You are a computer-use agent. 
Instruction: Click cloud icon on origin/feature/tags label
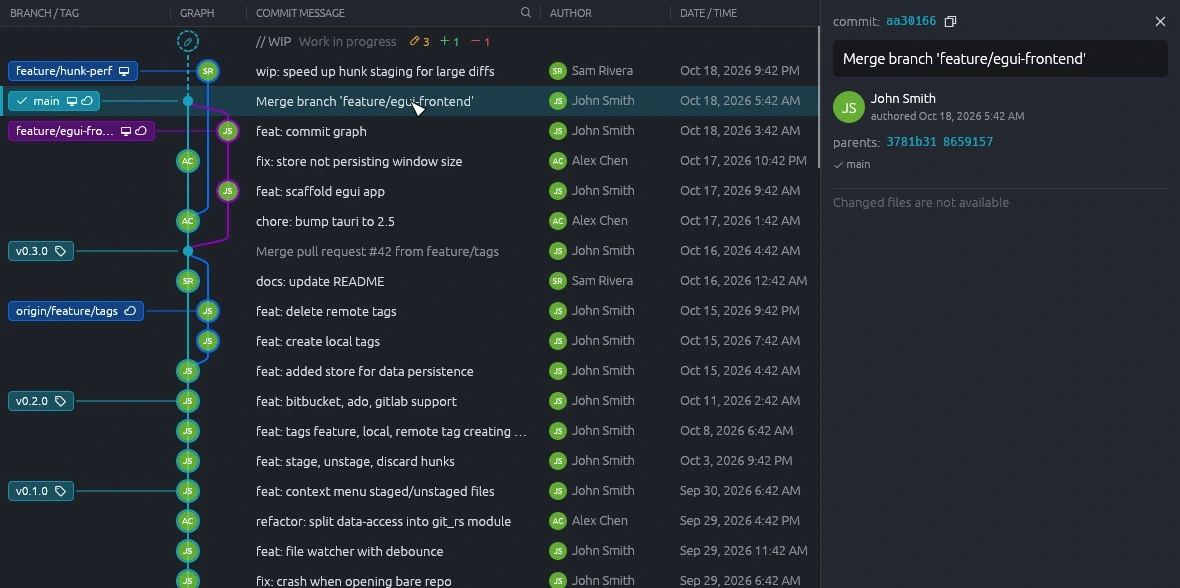[x=130, y=311]
